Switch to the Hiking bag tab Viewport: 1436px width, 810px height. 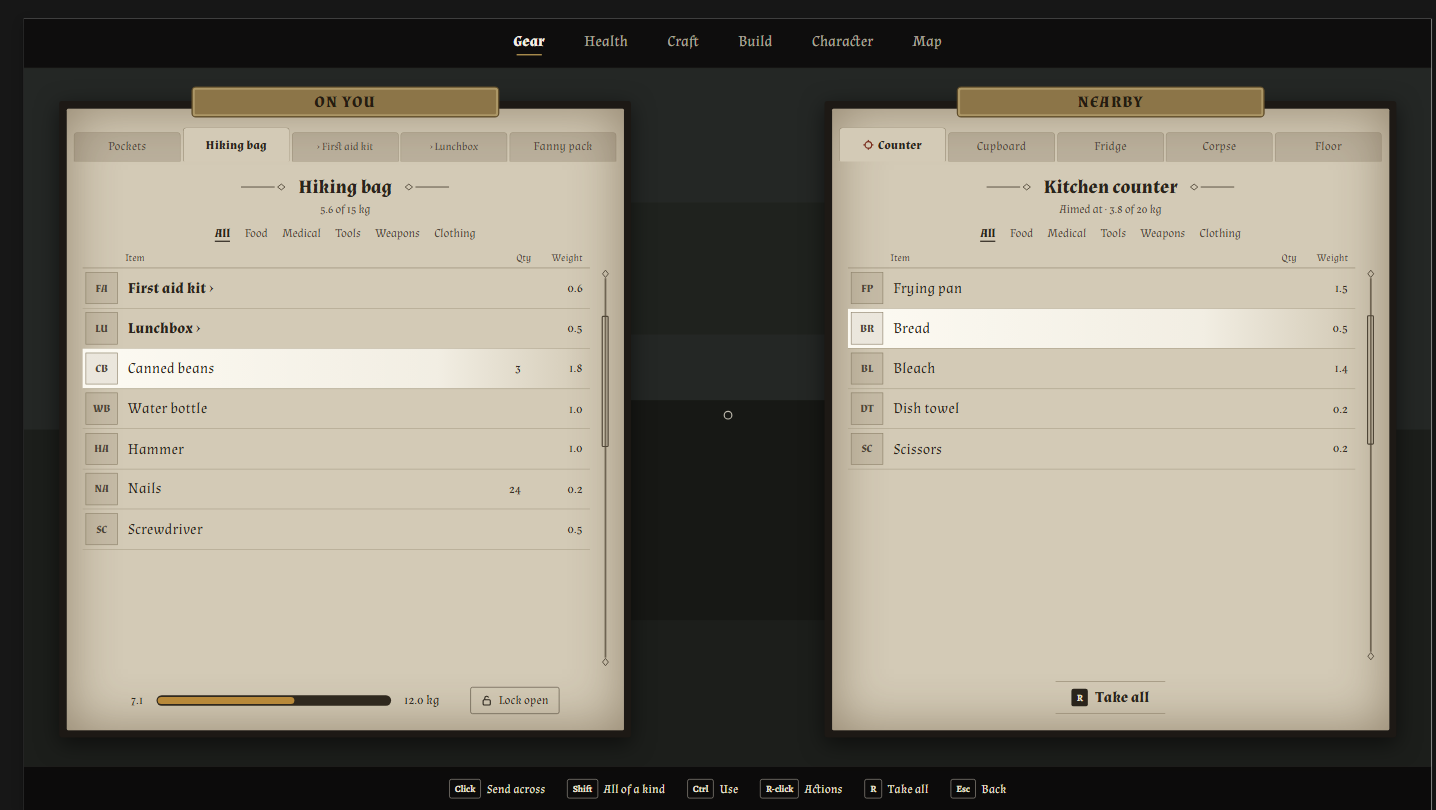click(x=236, y=145)
